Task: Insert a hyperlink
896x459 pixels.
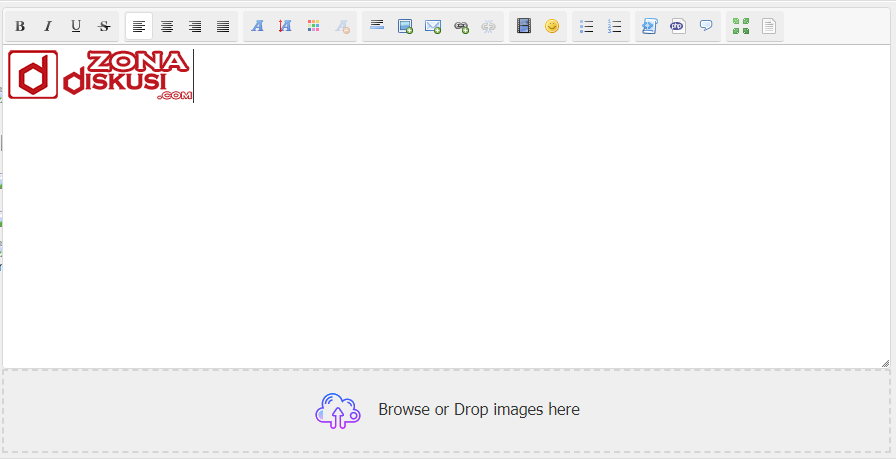Action: click(461, 26)
